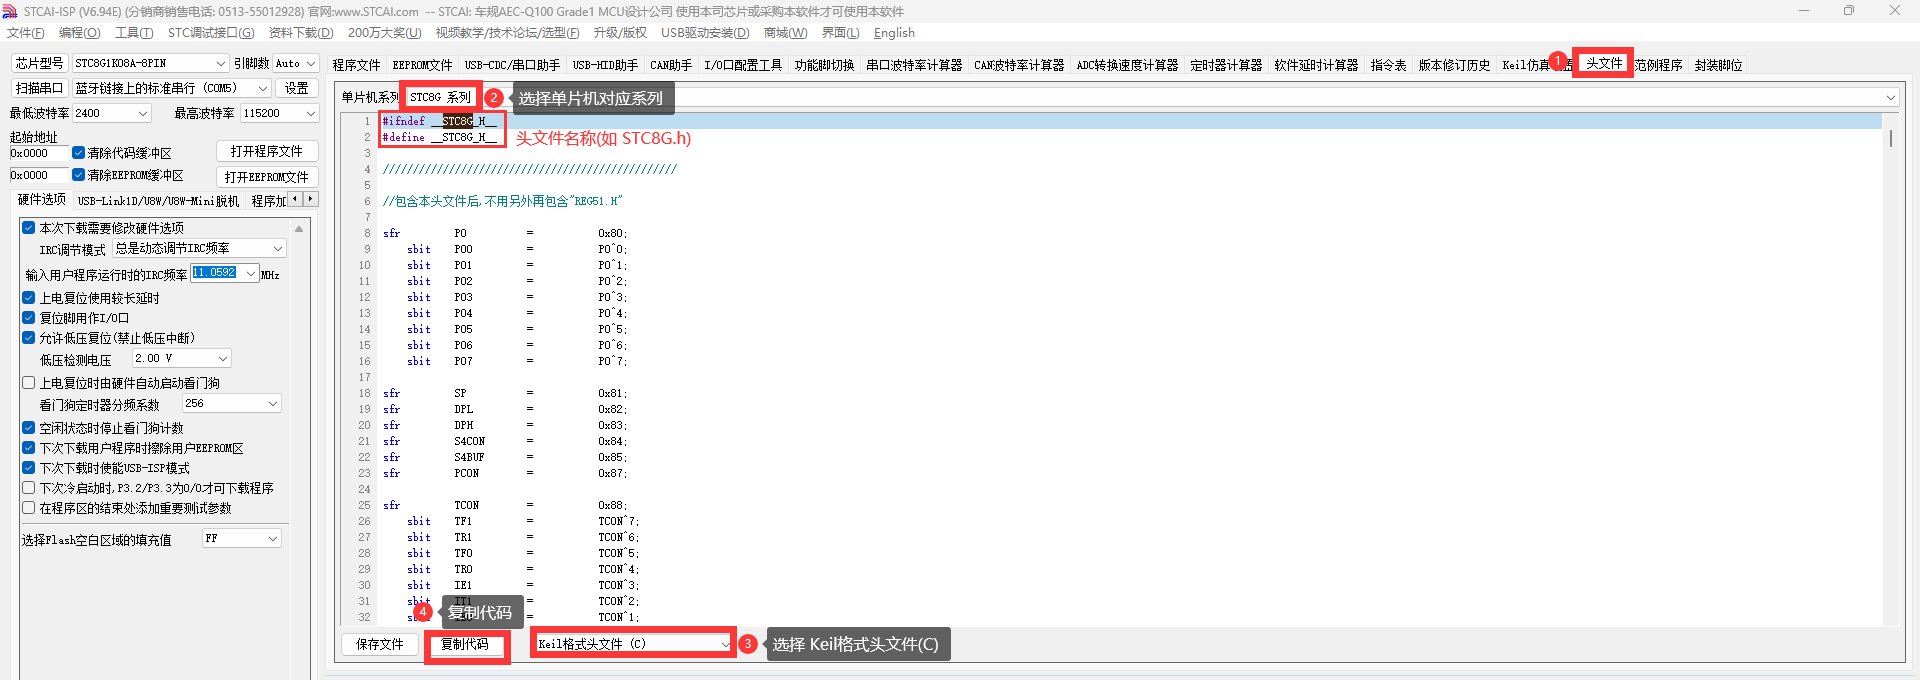Open 界面(L) menu
Viewport: 1920px width, 680px height.
[840, 33]
